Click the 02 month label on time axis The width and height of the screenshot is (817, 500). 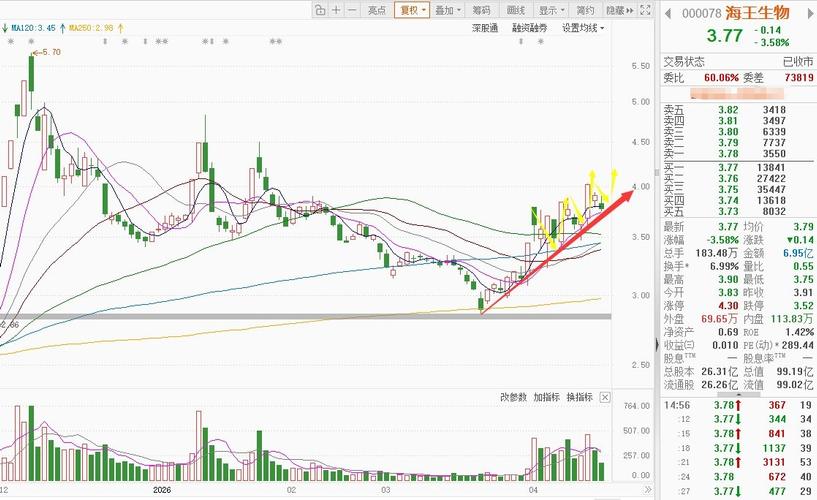(x=291, y=490)
